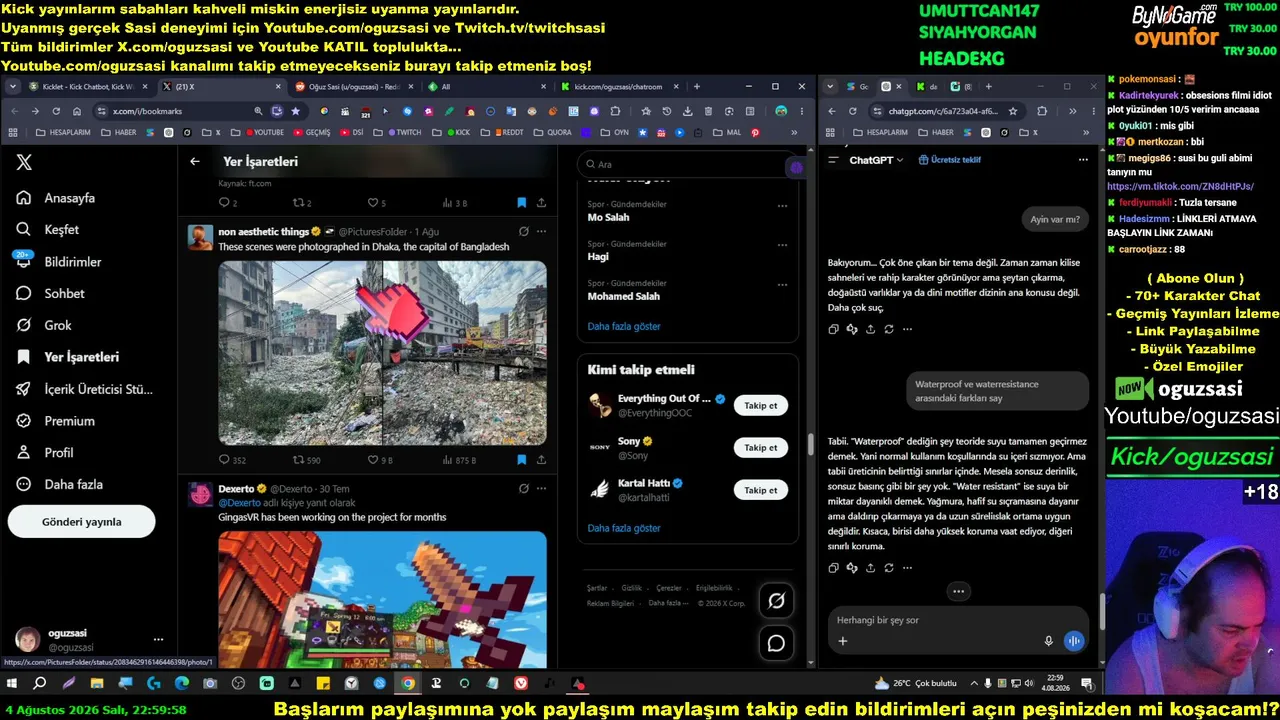This screenshot has width=1280, height=720.
Task: Follow Everything Out Of with Takip et
Action: point(761,405)
